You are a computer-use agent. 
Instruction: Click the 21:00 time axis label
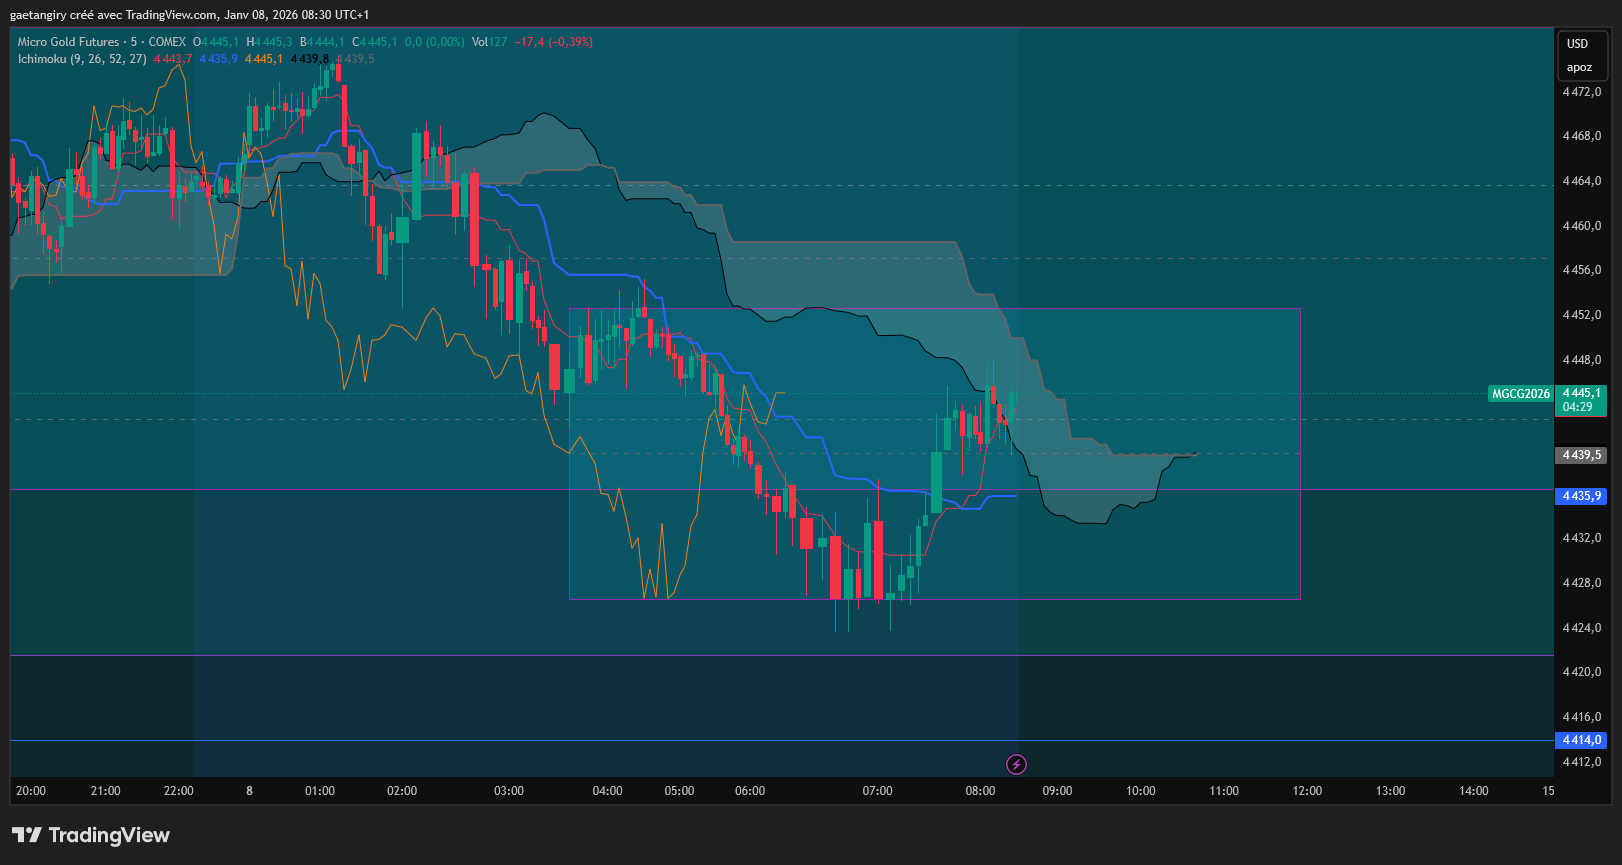point(106,791)
